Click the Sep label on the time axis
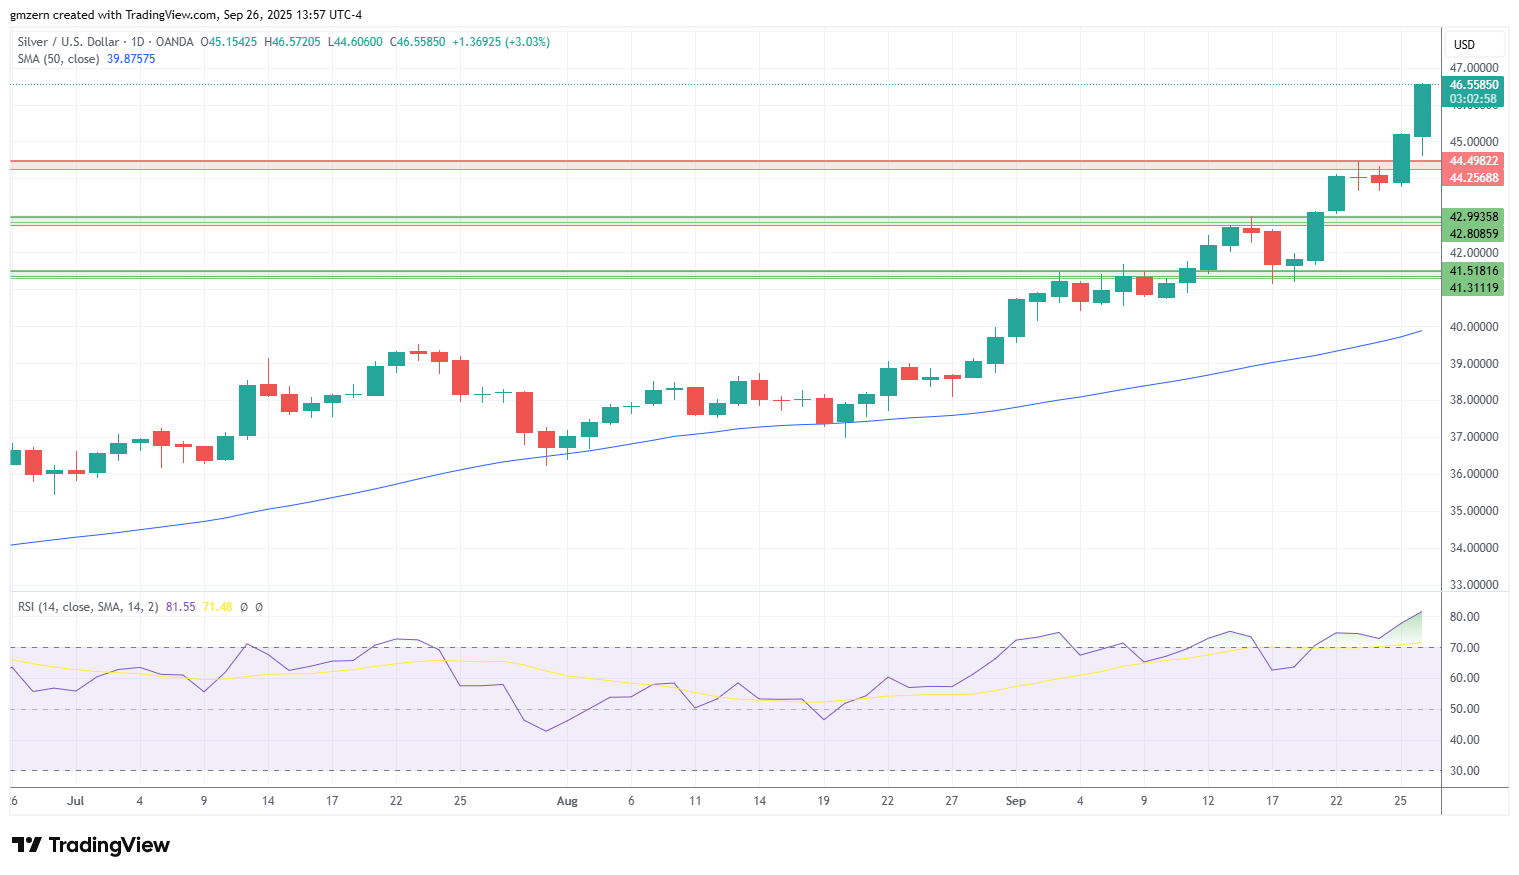 click(x=1016, y=801)
